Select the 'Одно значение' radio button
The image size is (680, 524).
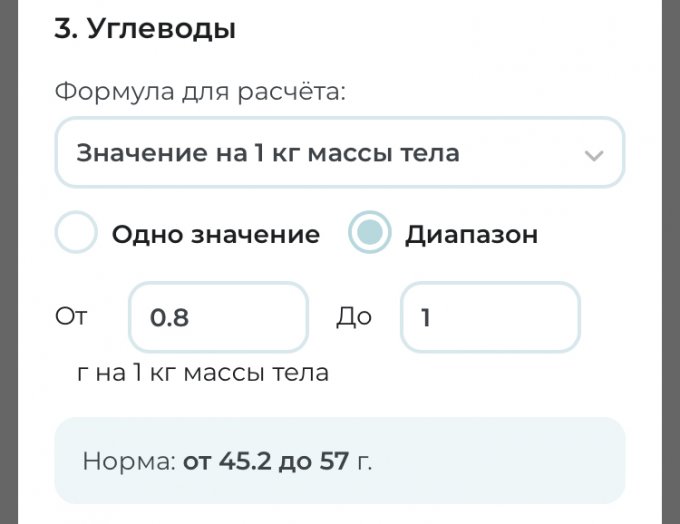pyautogui.click(x=76, y=234)
